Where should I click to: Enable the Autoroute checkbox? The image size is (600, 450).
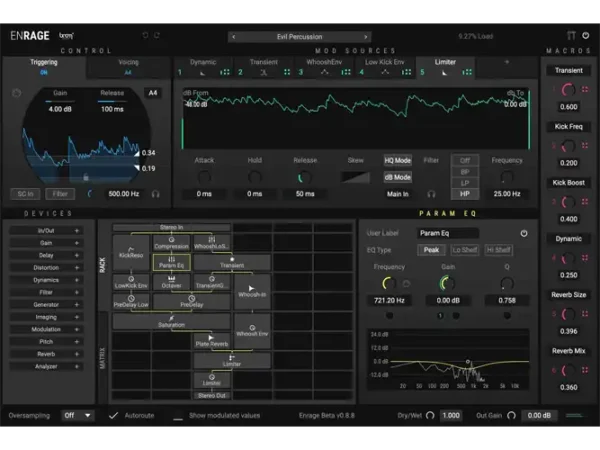(x=113, y=416)
